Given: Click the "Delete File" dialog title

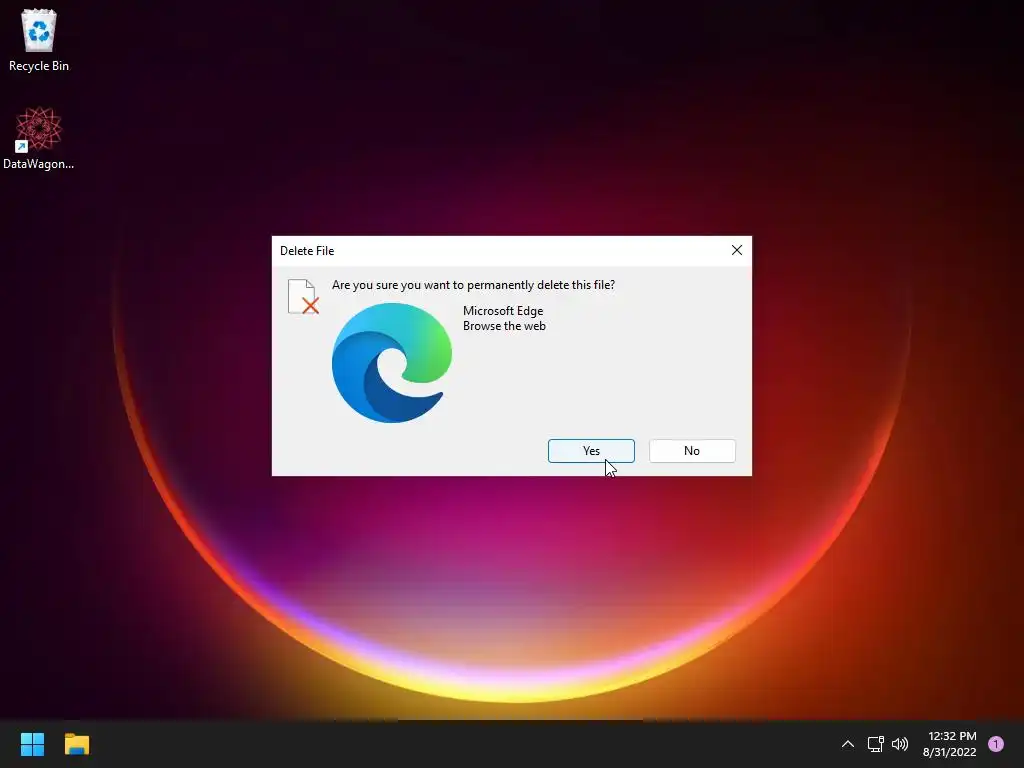Looking at the screenshot, I should point(307,251).
